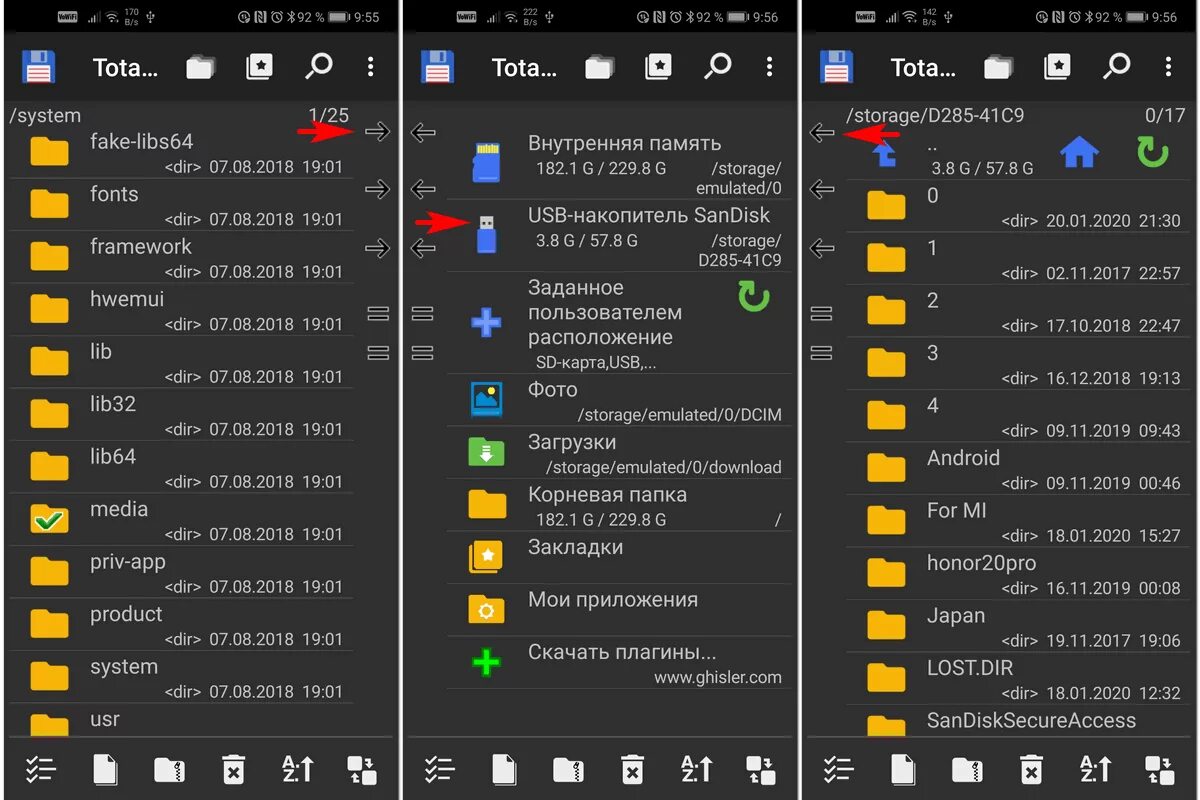Image resolution: width=1200 pixels, height=800 pixels.
Task: Create a new file using document icon
Action: [105, 769]
